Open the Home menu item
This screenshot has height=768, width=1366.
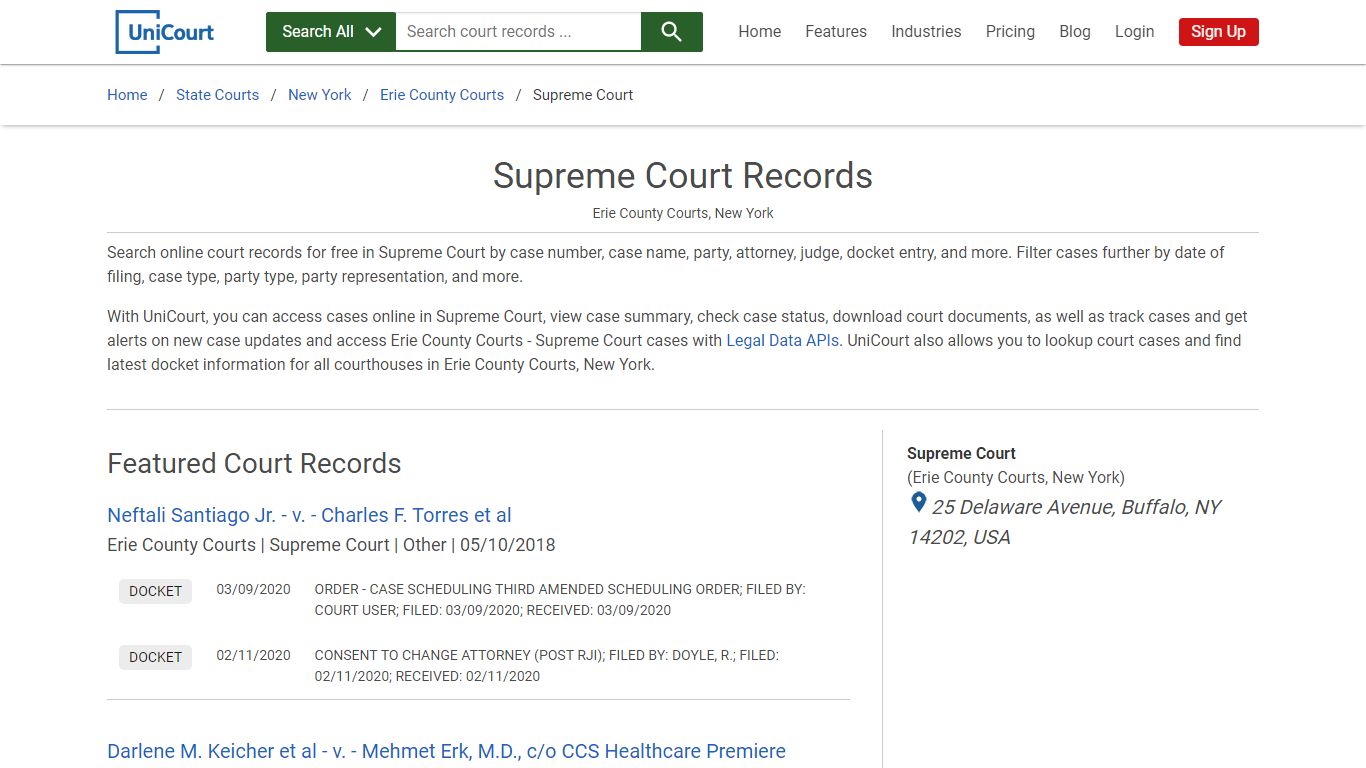pos(760,32)
